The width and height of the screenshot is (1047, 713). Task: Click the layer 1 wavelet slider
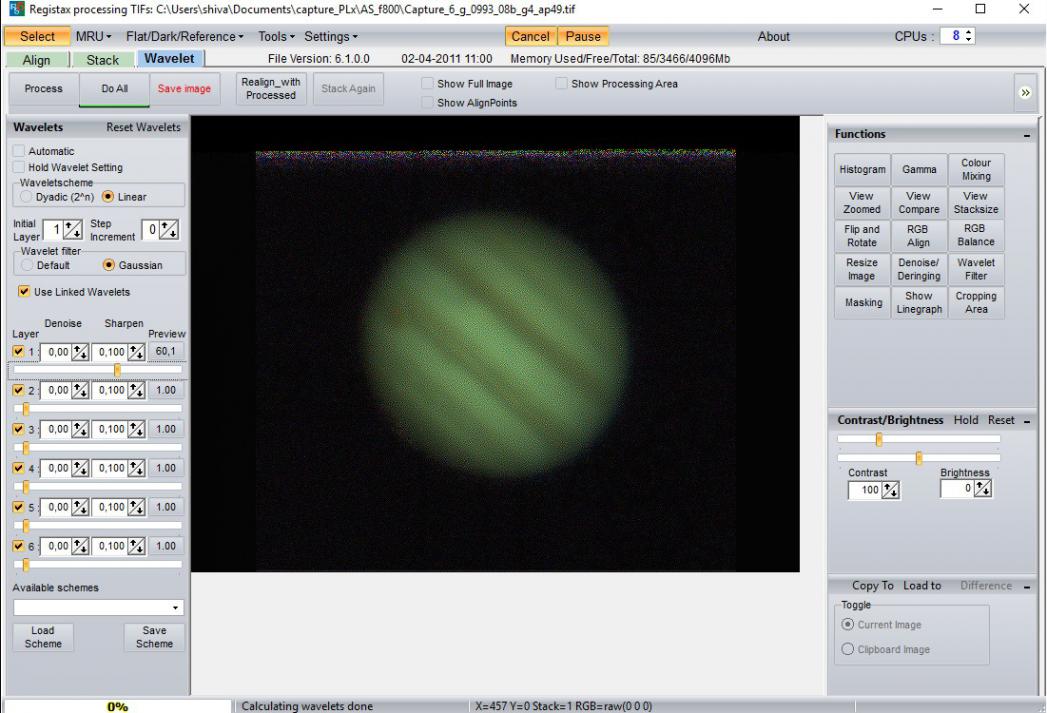[97, 370]
